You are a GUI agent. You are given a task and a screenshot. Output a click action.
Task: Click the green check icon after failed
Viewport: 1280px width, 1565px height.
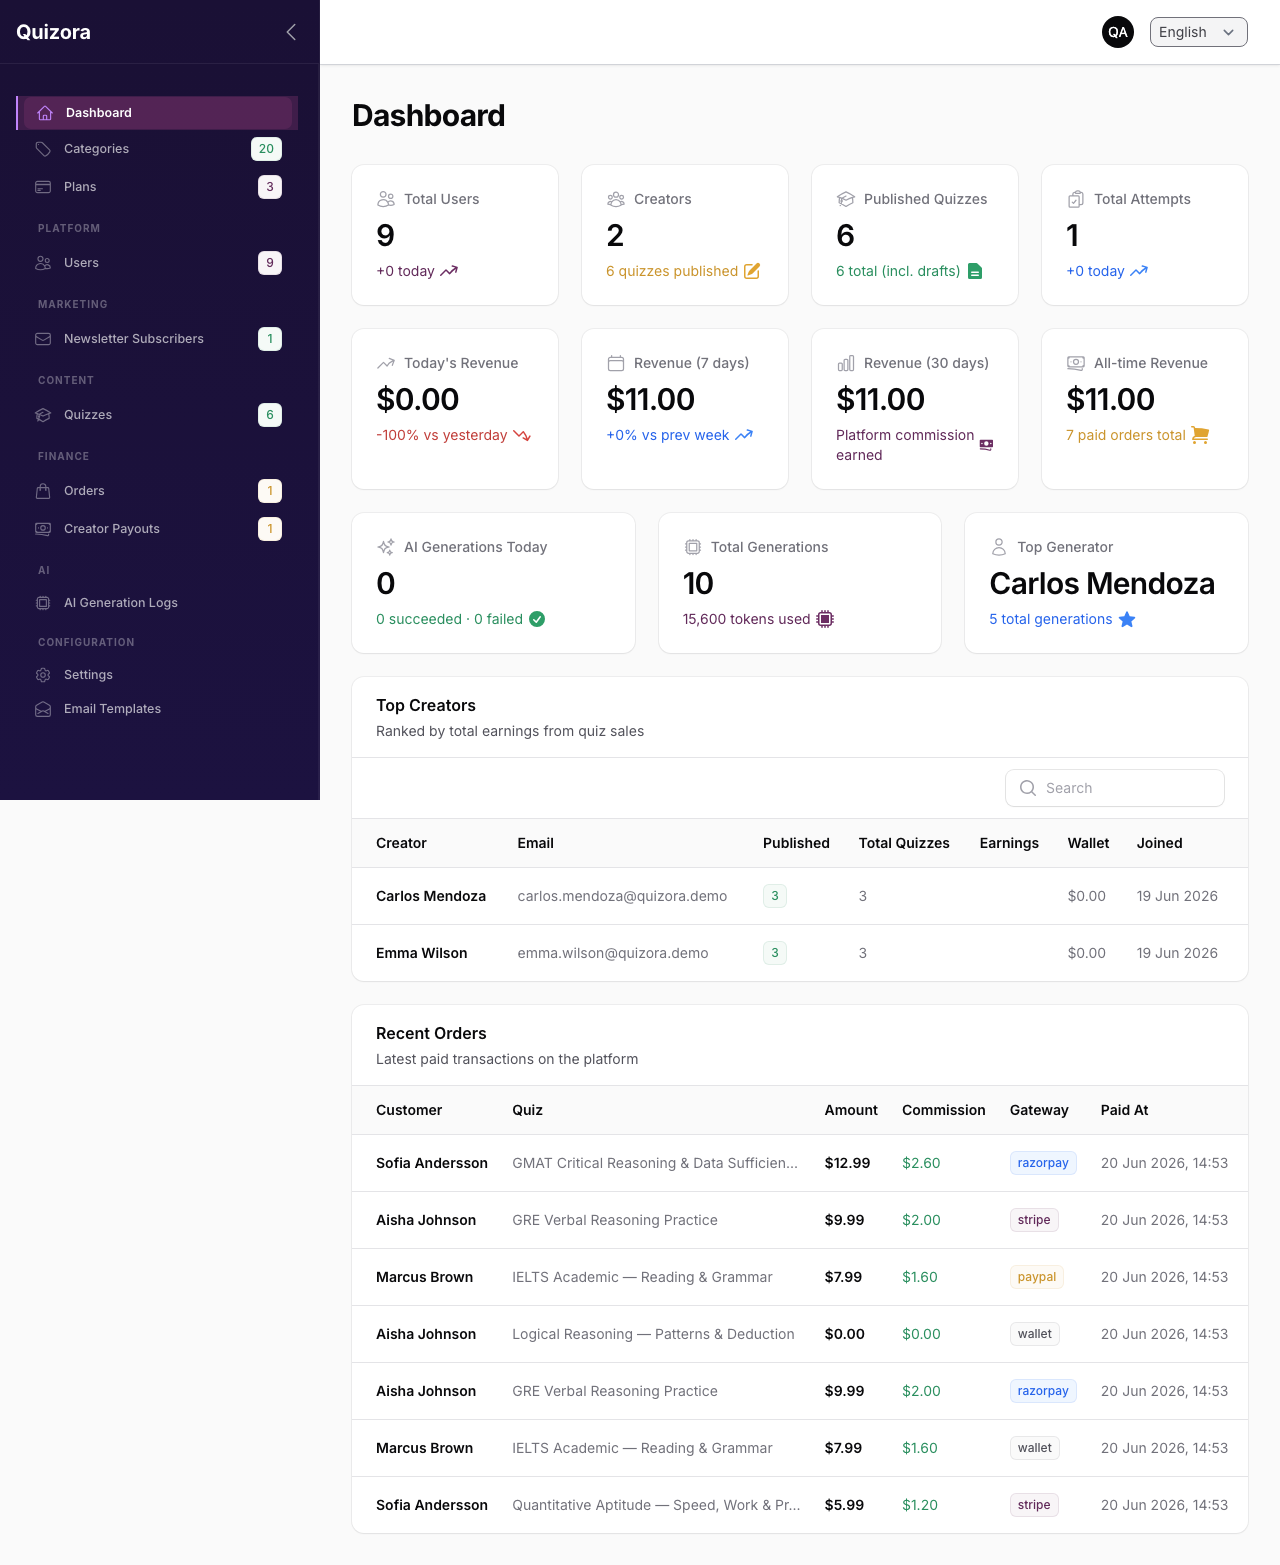coord(537,619)
